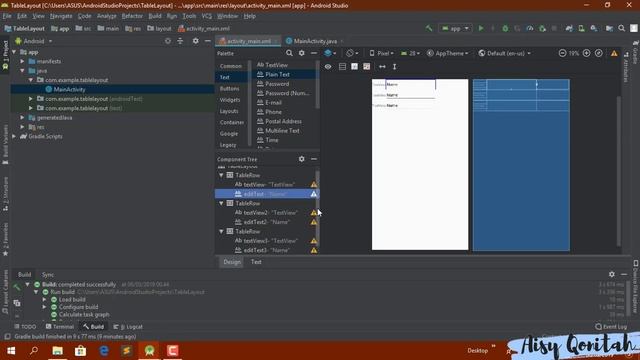Screen dimensions: 640x360
Task: Toggle the 1: Project side tool window
Action: [5, 56]
